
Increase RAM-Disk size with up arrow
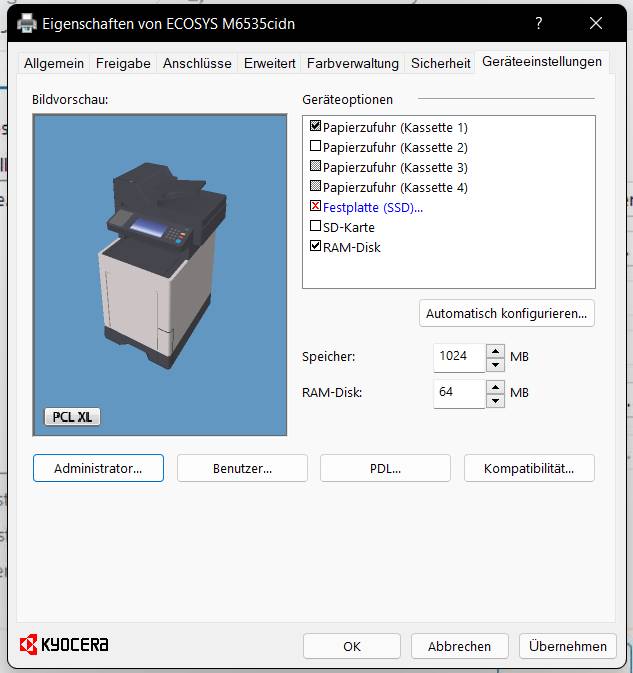coord(496,388)
